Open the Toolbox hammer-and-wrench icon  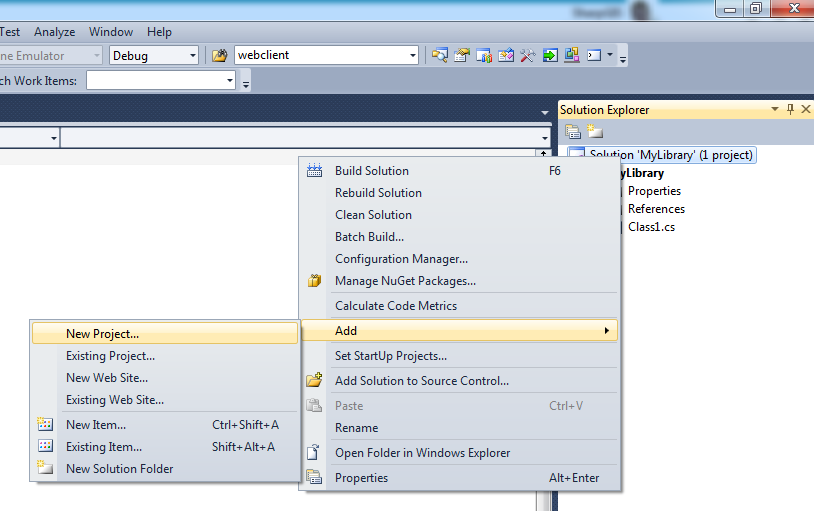[527, 55]
